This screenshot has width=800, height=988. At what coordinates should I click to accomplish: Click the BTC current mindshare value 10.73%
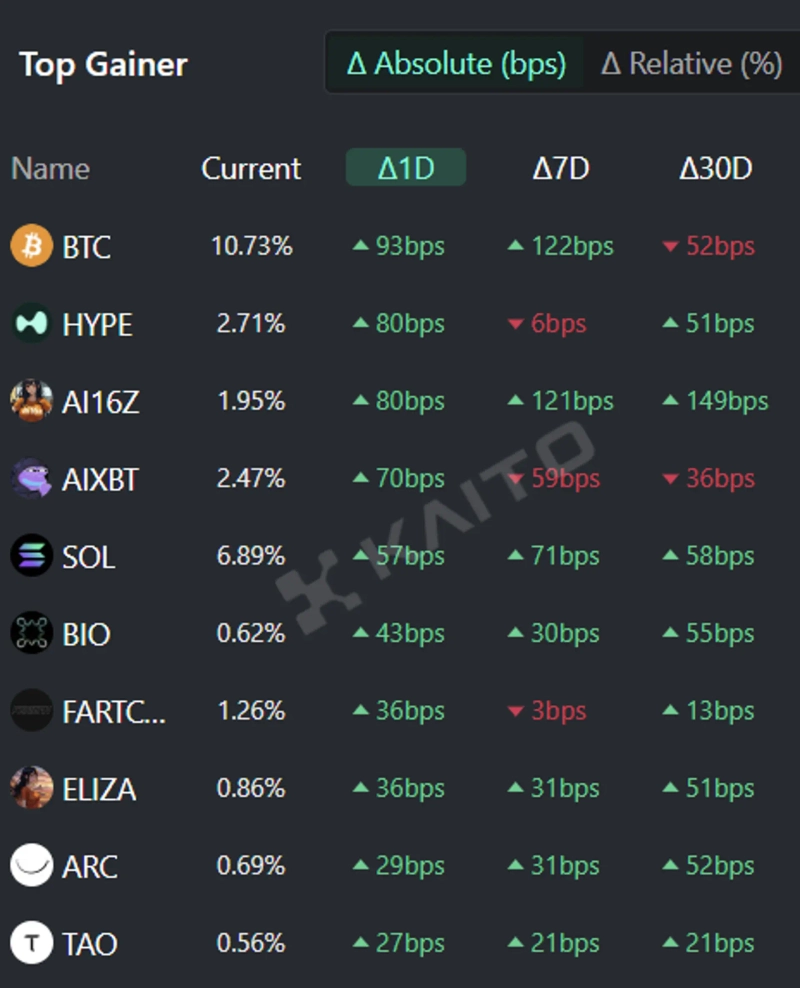[252, 246]
